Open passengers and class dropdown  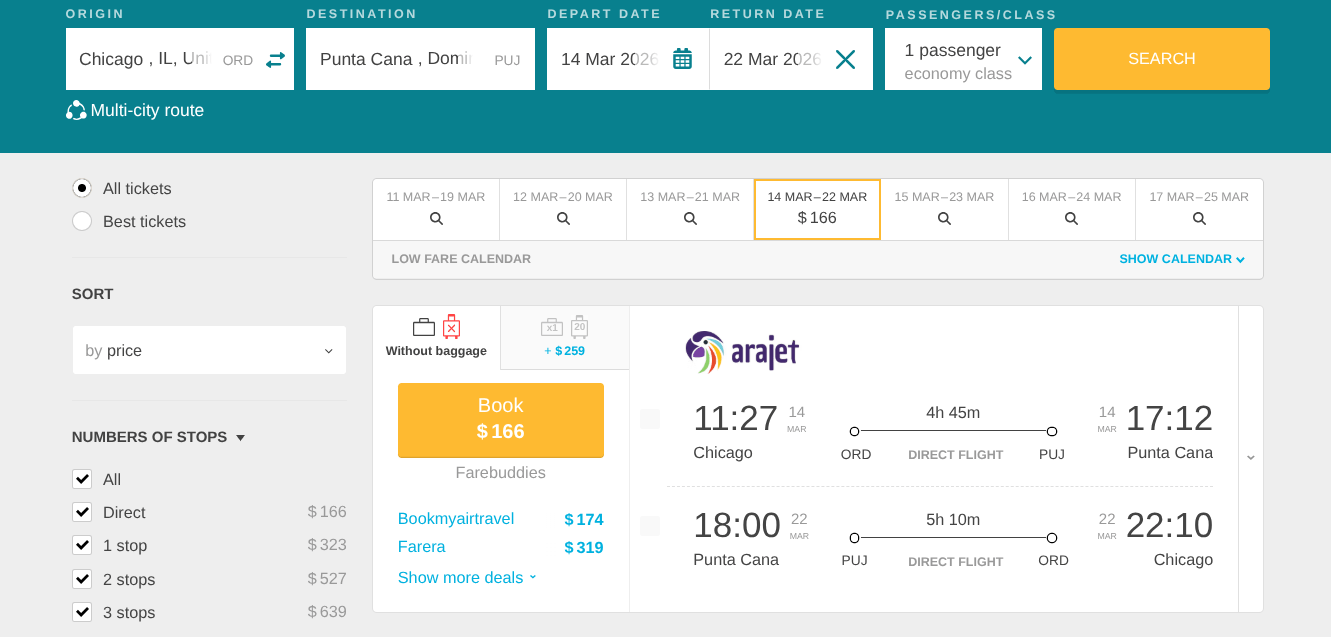[x=963, y=60]
